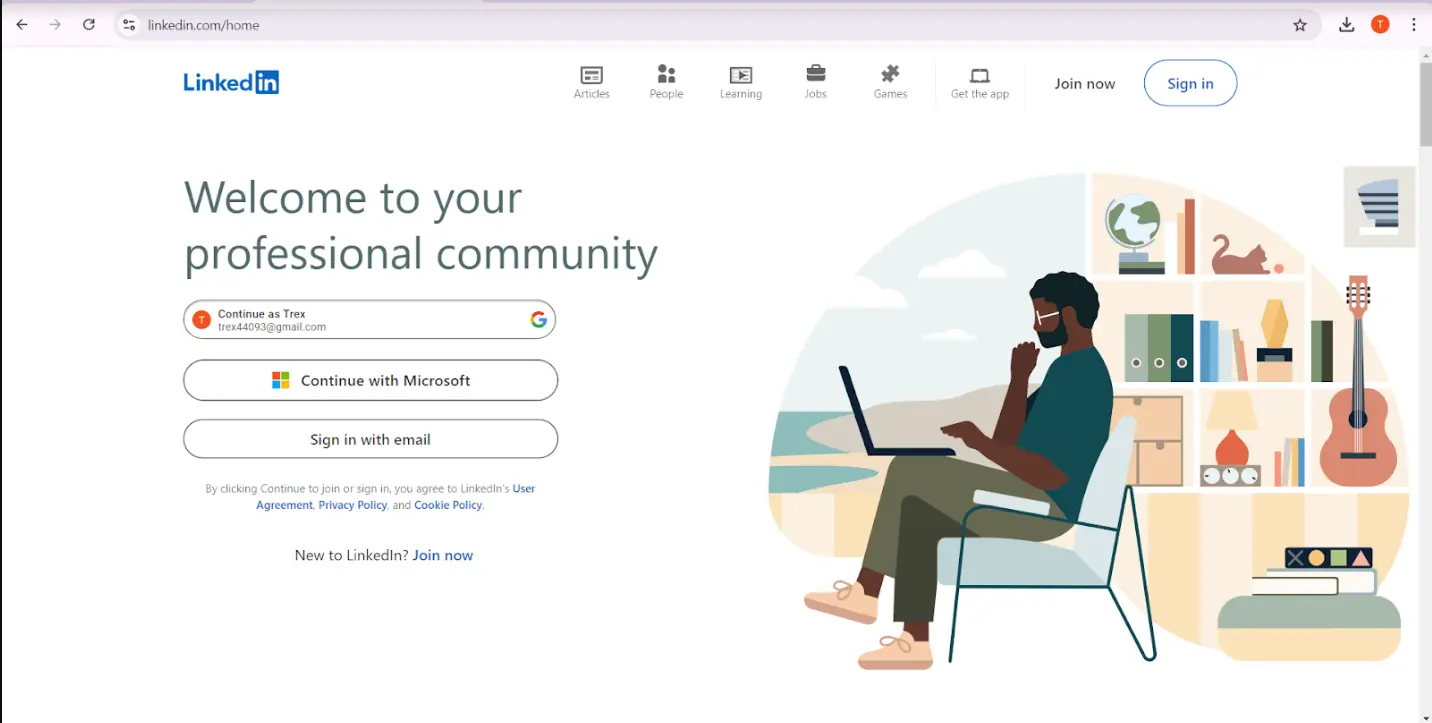This screenshot has height=723, width=1432.
Task: Reload the page
Action: pyautogui.click(x=88, y=23)
